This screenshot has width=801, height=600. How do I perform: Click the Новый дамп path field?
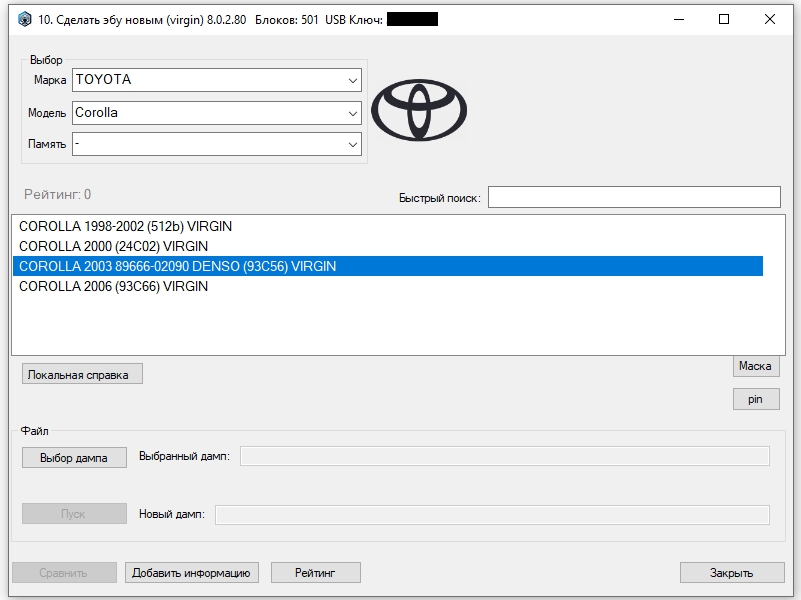(492, 515)
